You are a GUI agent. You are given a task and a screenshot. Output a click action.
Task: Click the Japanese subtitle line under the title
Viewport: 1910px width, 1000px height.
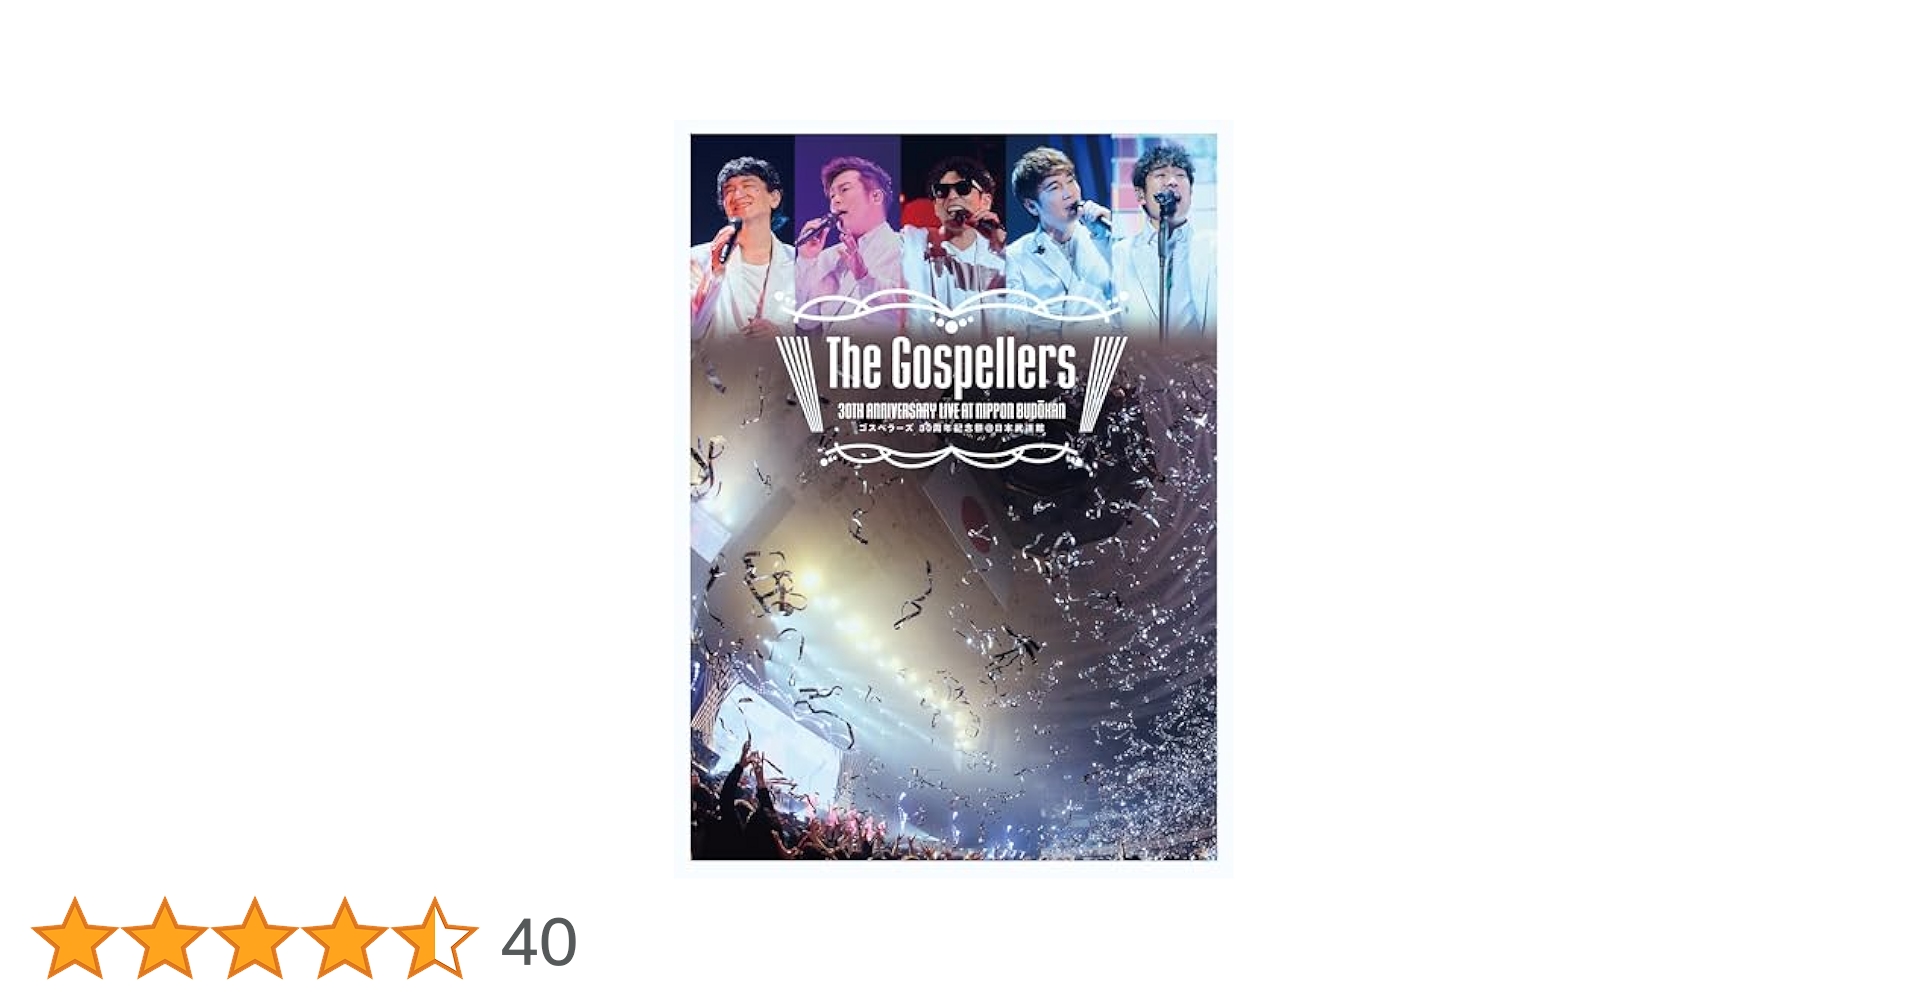[x=949, y=427]
